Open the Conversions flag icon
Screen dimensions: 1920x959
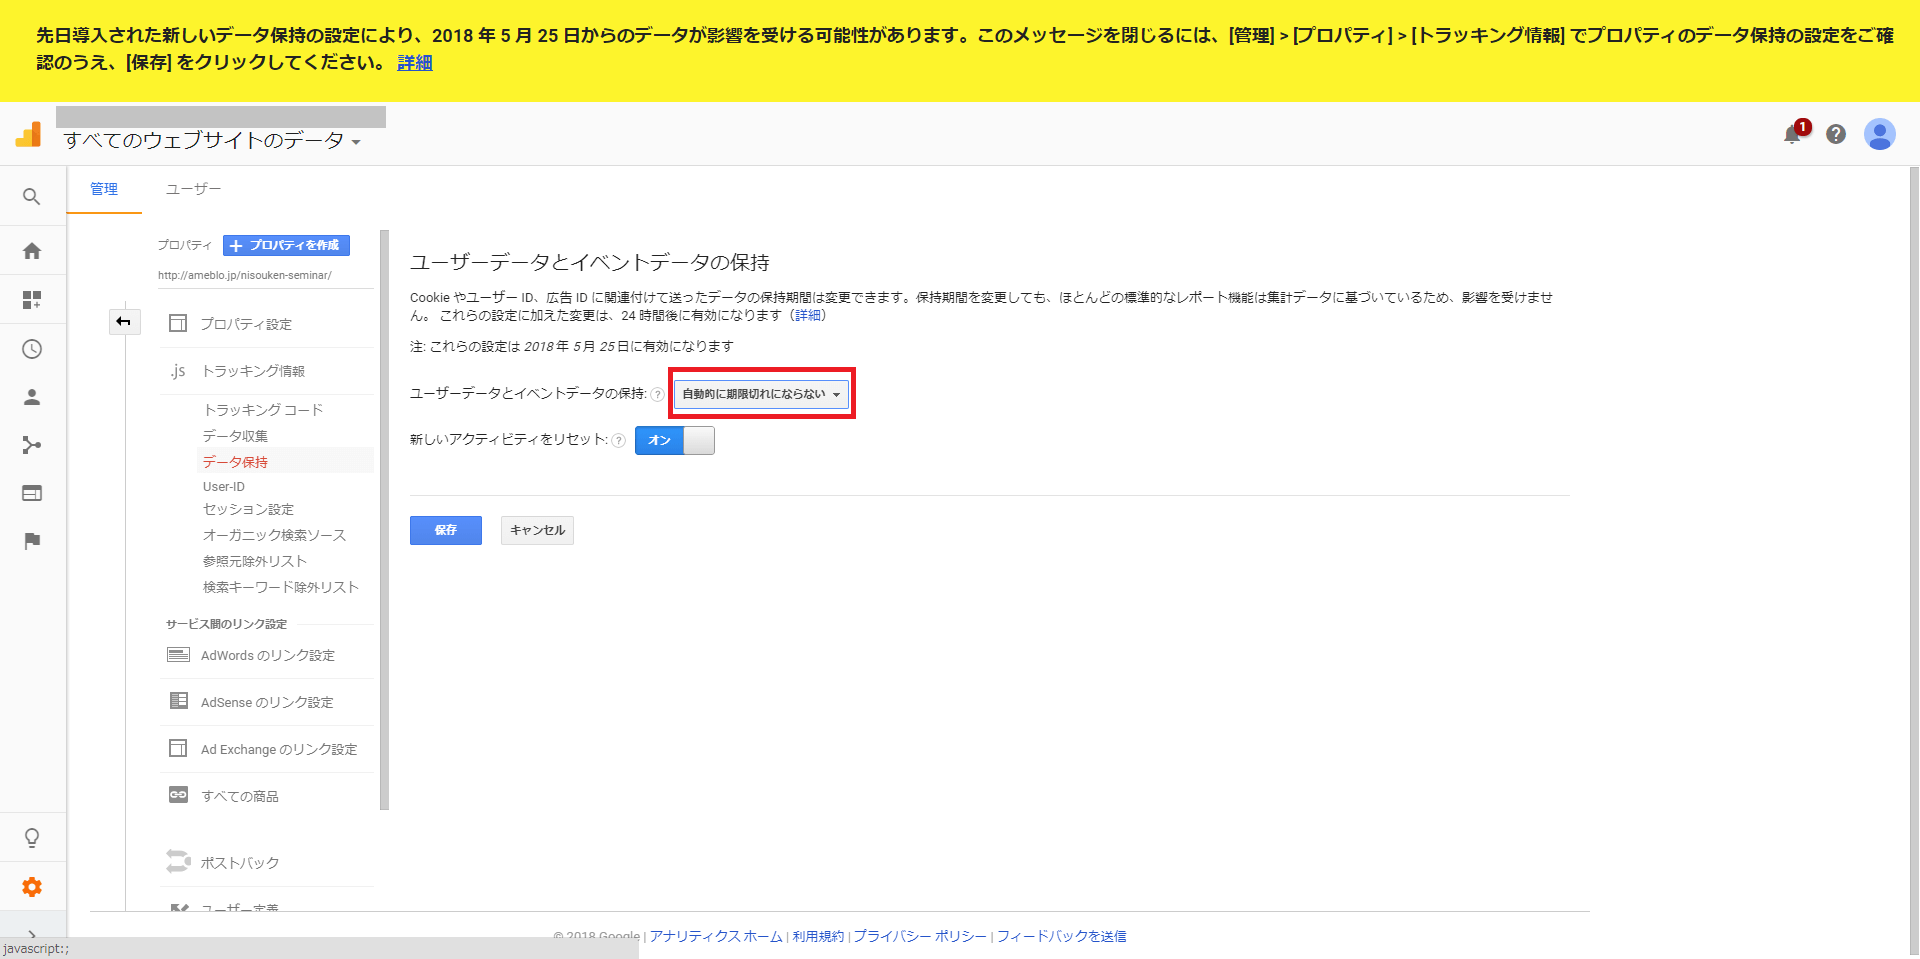tap(32, 541)
